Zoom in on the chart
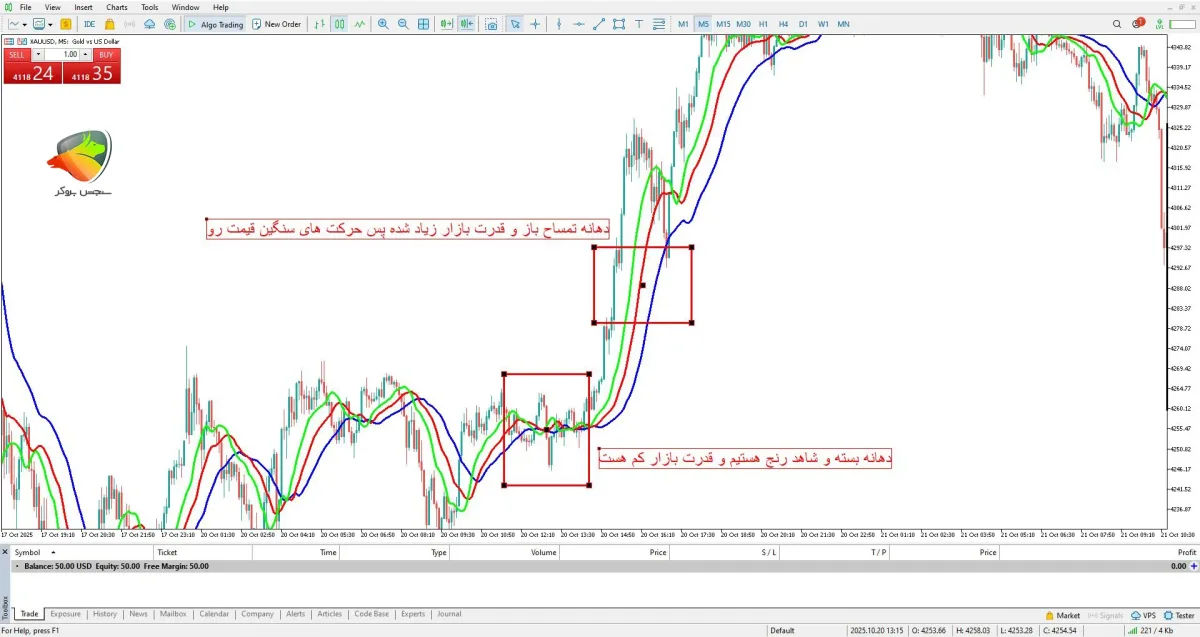Screen dimensions: 1200x637 point(383,24)
